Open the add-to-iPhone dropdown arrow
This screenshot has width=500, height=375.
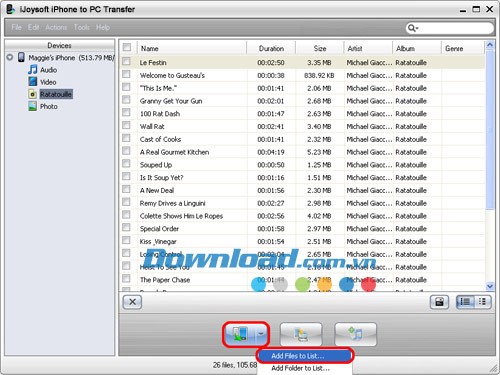point(262,334)
